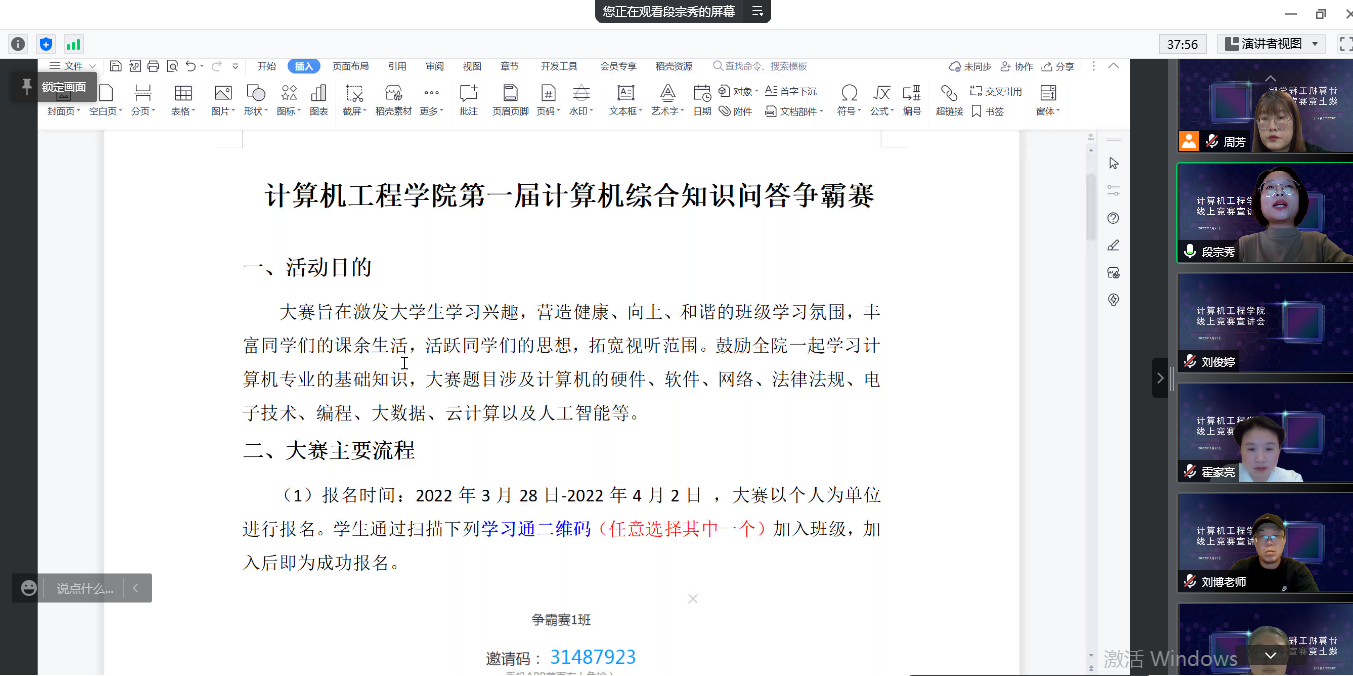Click the 日期 date icon
Image resolution: width=1353 pixels, height=676 pixels.
pyautogui.click(x=702, y=99)
